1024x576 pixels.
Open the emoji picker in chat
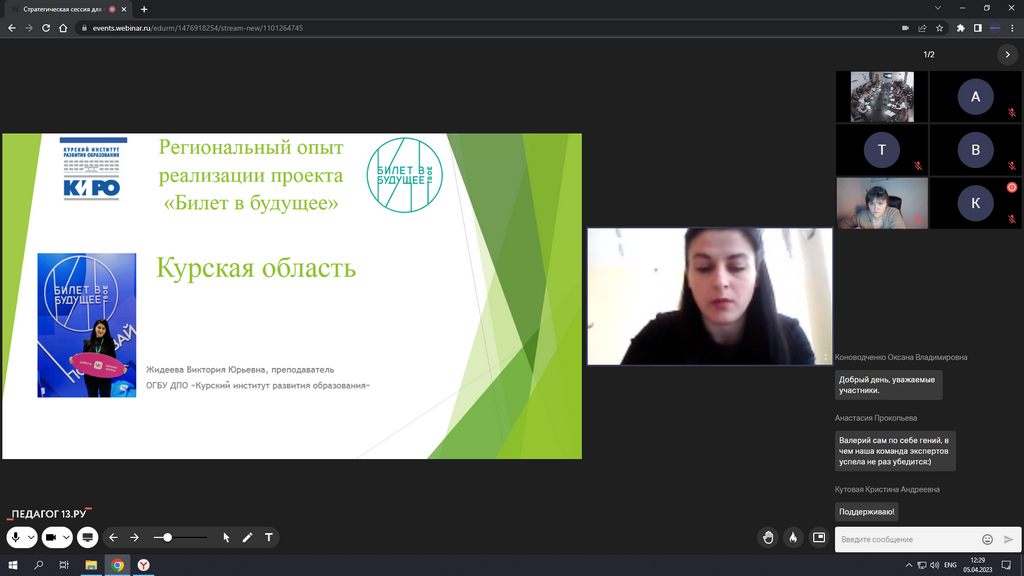tap(987, 539)
